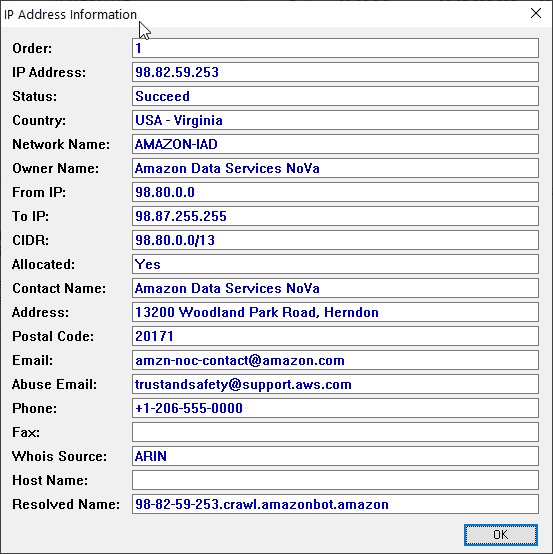Click the 'Contact Name:' label
The width and height of the screenshot is (553, 554).
59,289
